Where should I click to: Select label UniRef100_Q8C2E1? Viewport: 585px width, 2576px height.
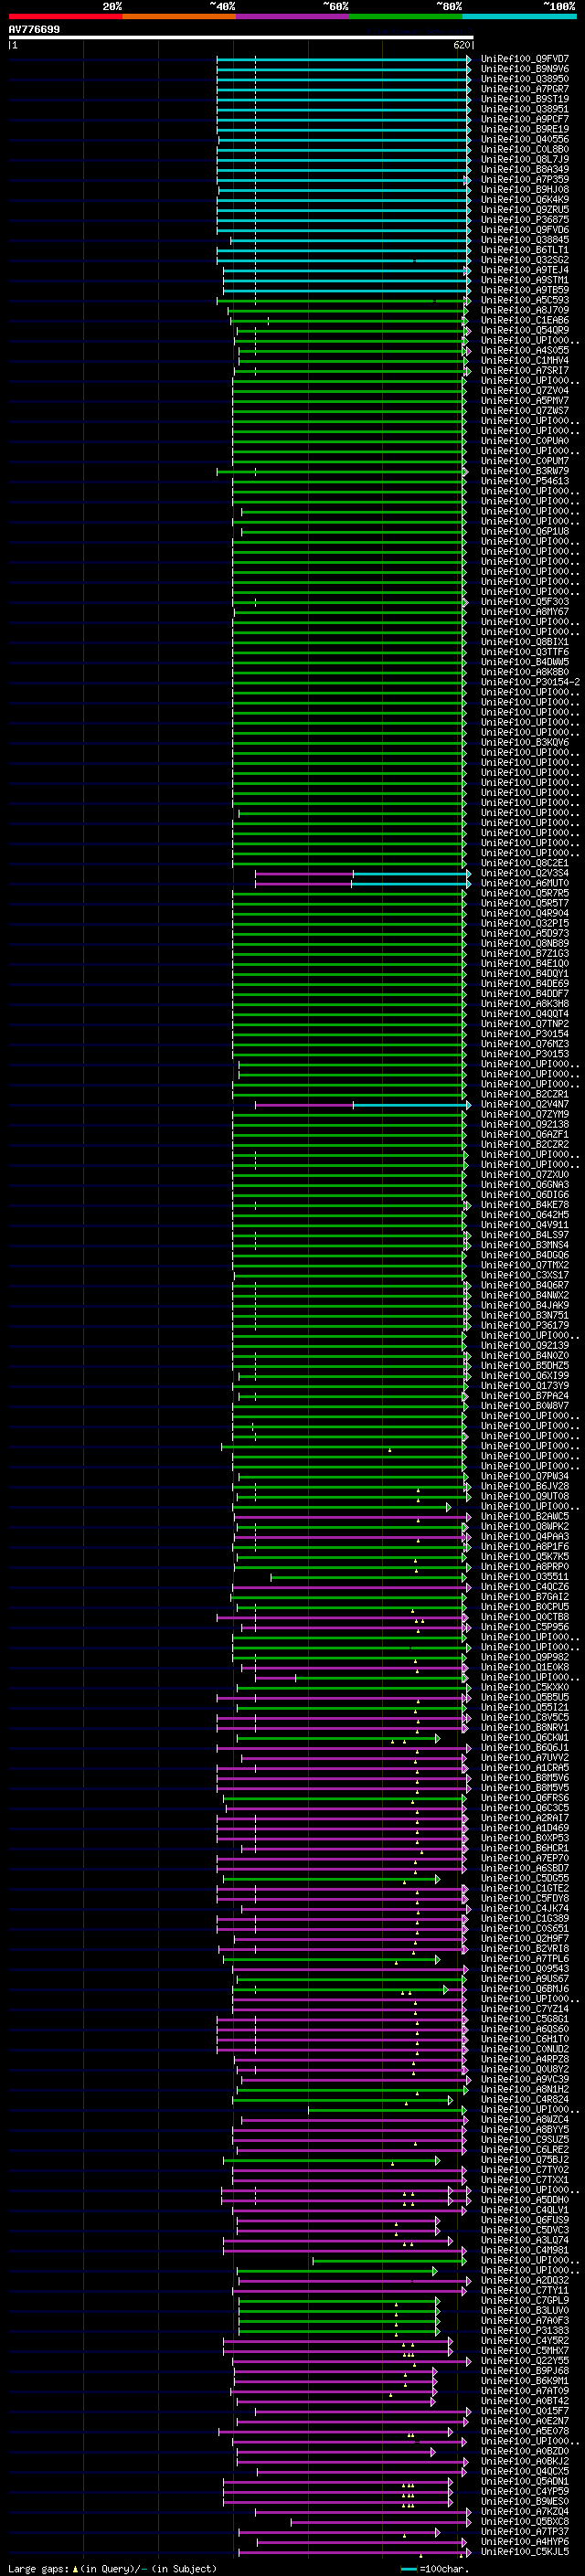click(524, 863)
